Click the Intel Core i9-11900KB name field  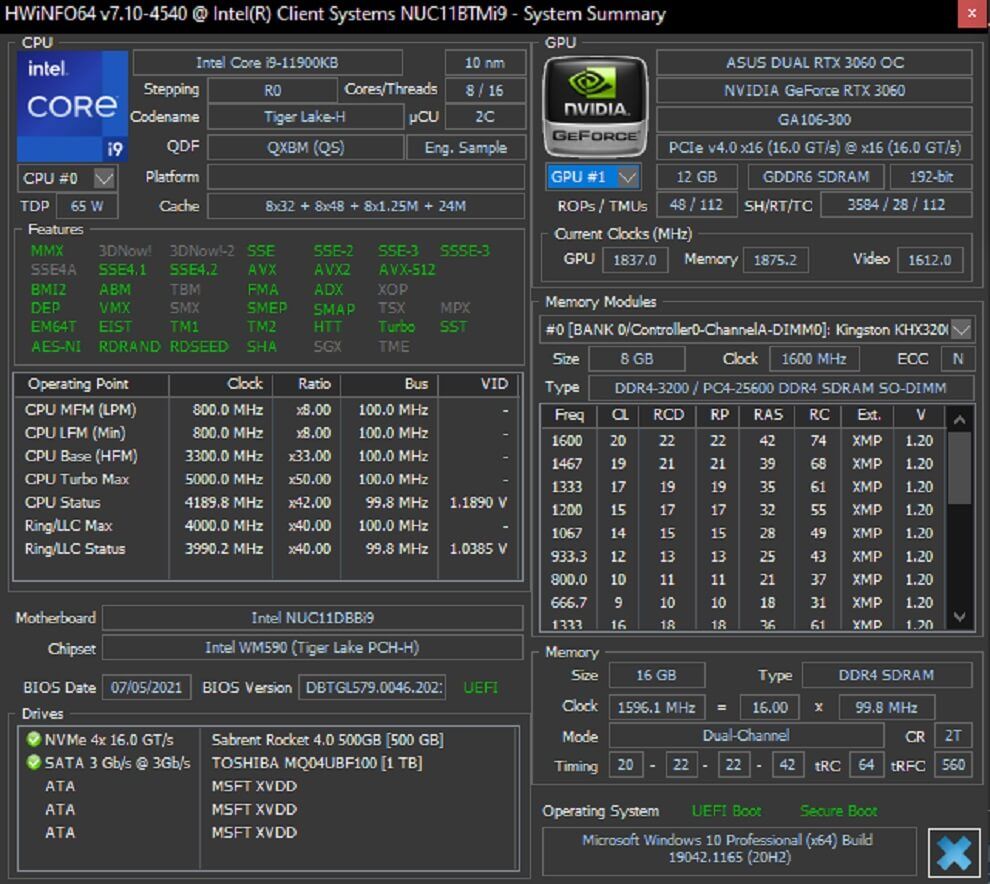(267, 63)
